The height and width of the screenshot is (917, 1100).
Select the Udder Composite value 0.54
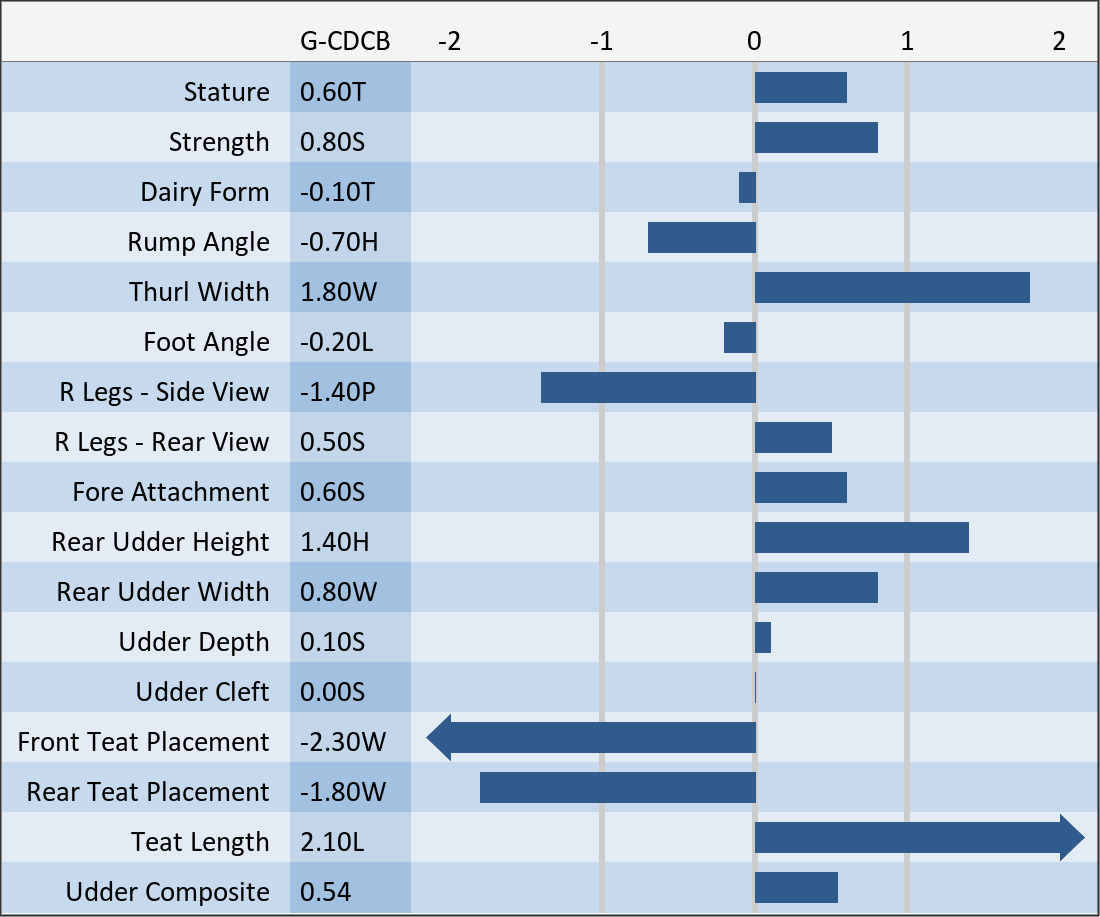pyautogui.click(x=326, y=892)
